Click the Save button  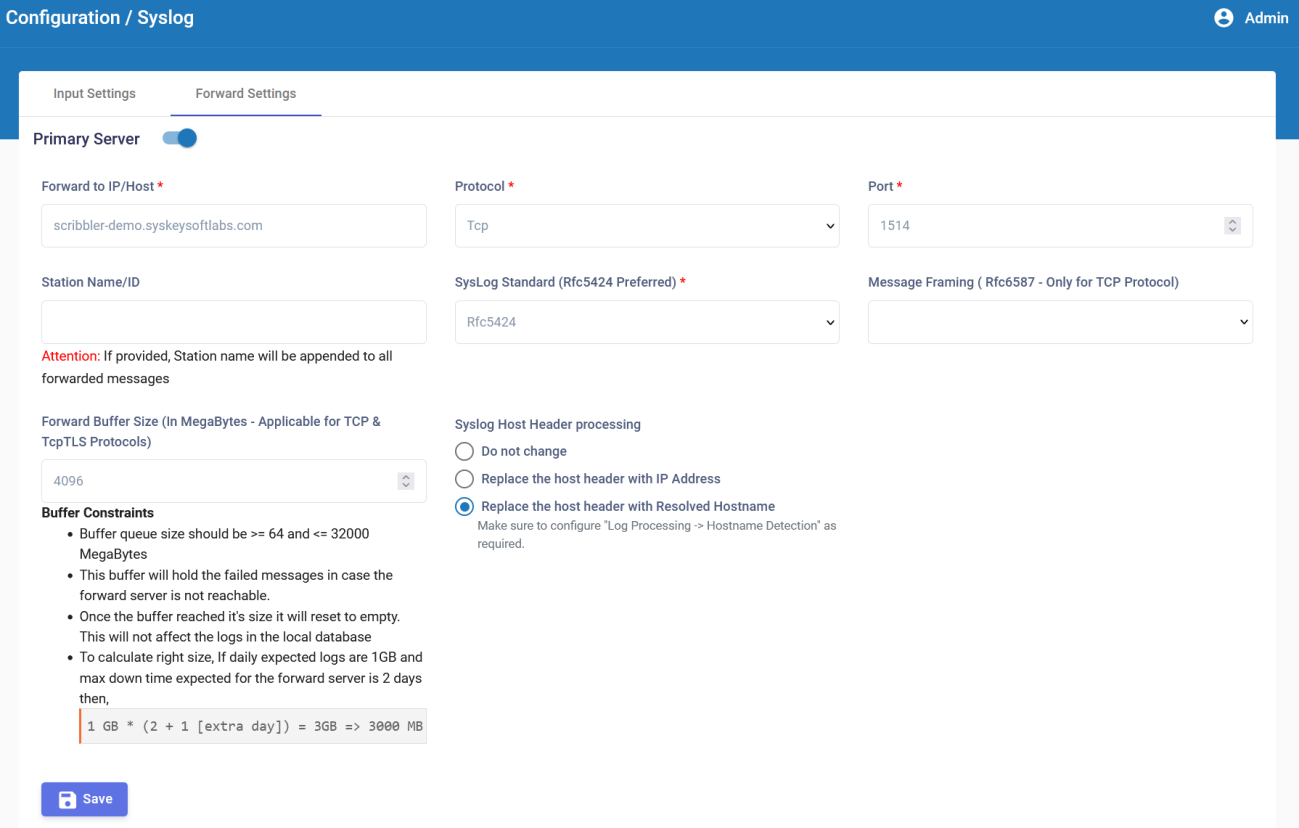coord(84,799)
